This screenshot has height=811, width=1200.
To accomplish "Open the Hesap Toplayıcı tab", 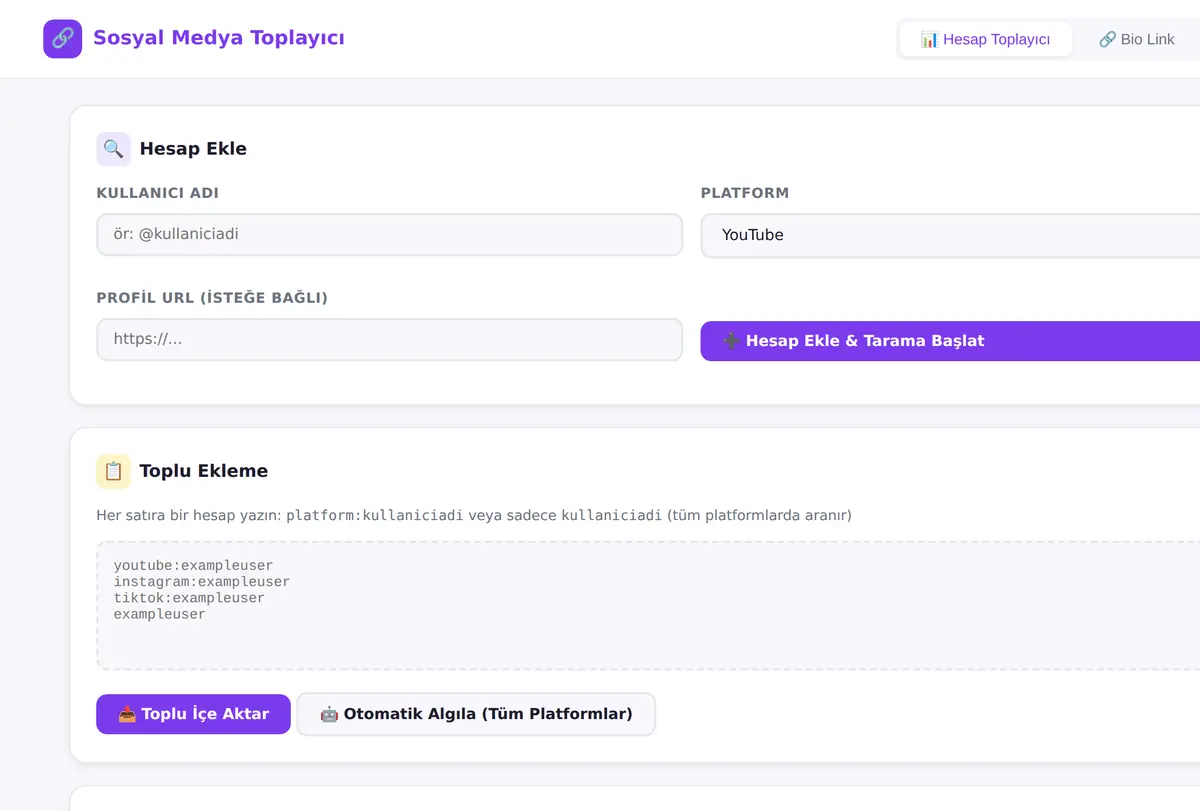I will pos(985,39).
